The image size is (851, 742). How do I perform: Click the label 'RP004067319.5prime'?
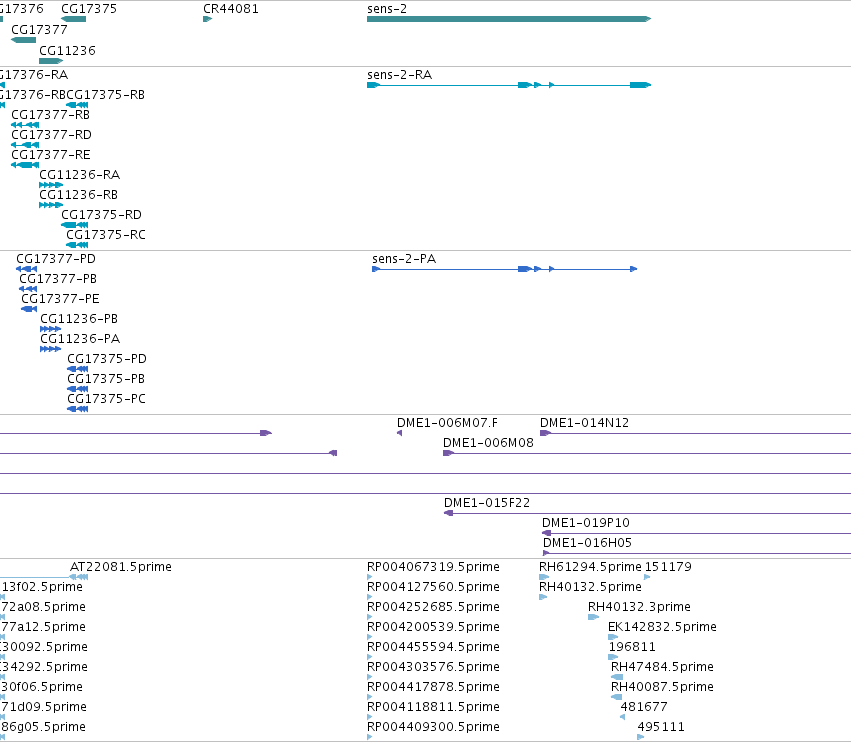tap(433, 567)
